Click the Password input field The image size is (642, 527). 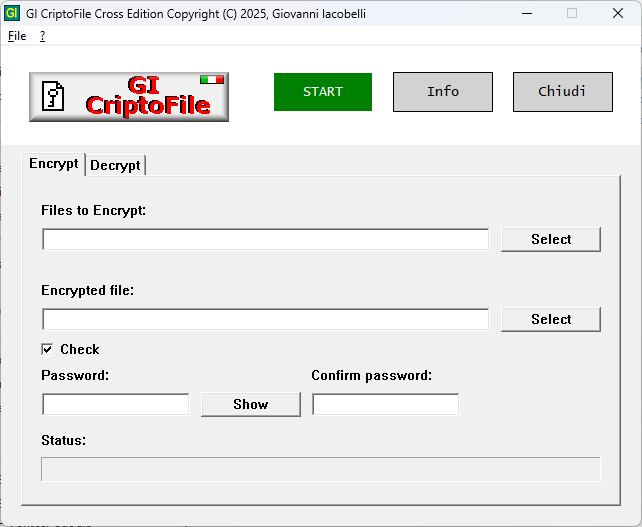[x=115, y=404]
